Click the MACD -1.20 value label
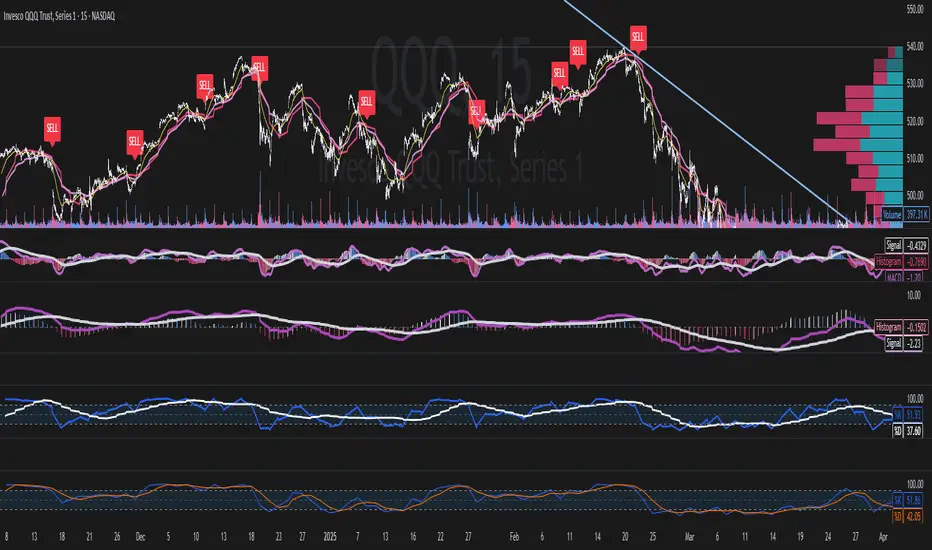Image resolution: width=932 pixels, height=550 pixels. (906, 277)
